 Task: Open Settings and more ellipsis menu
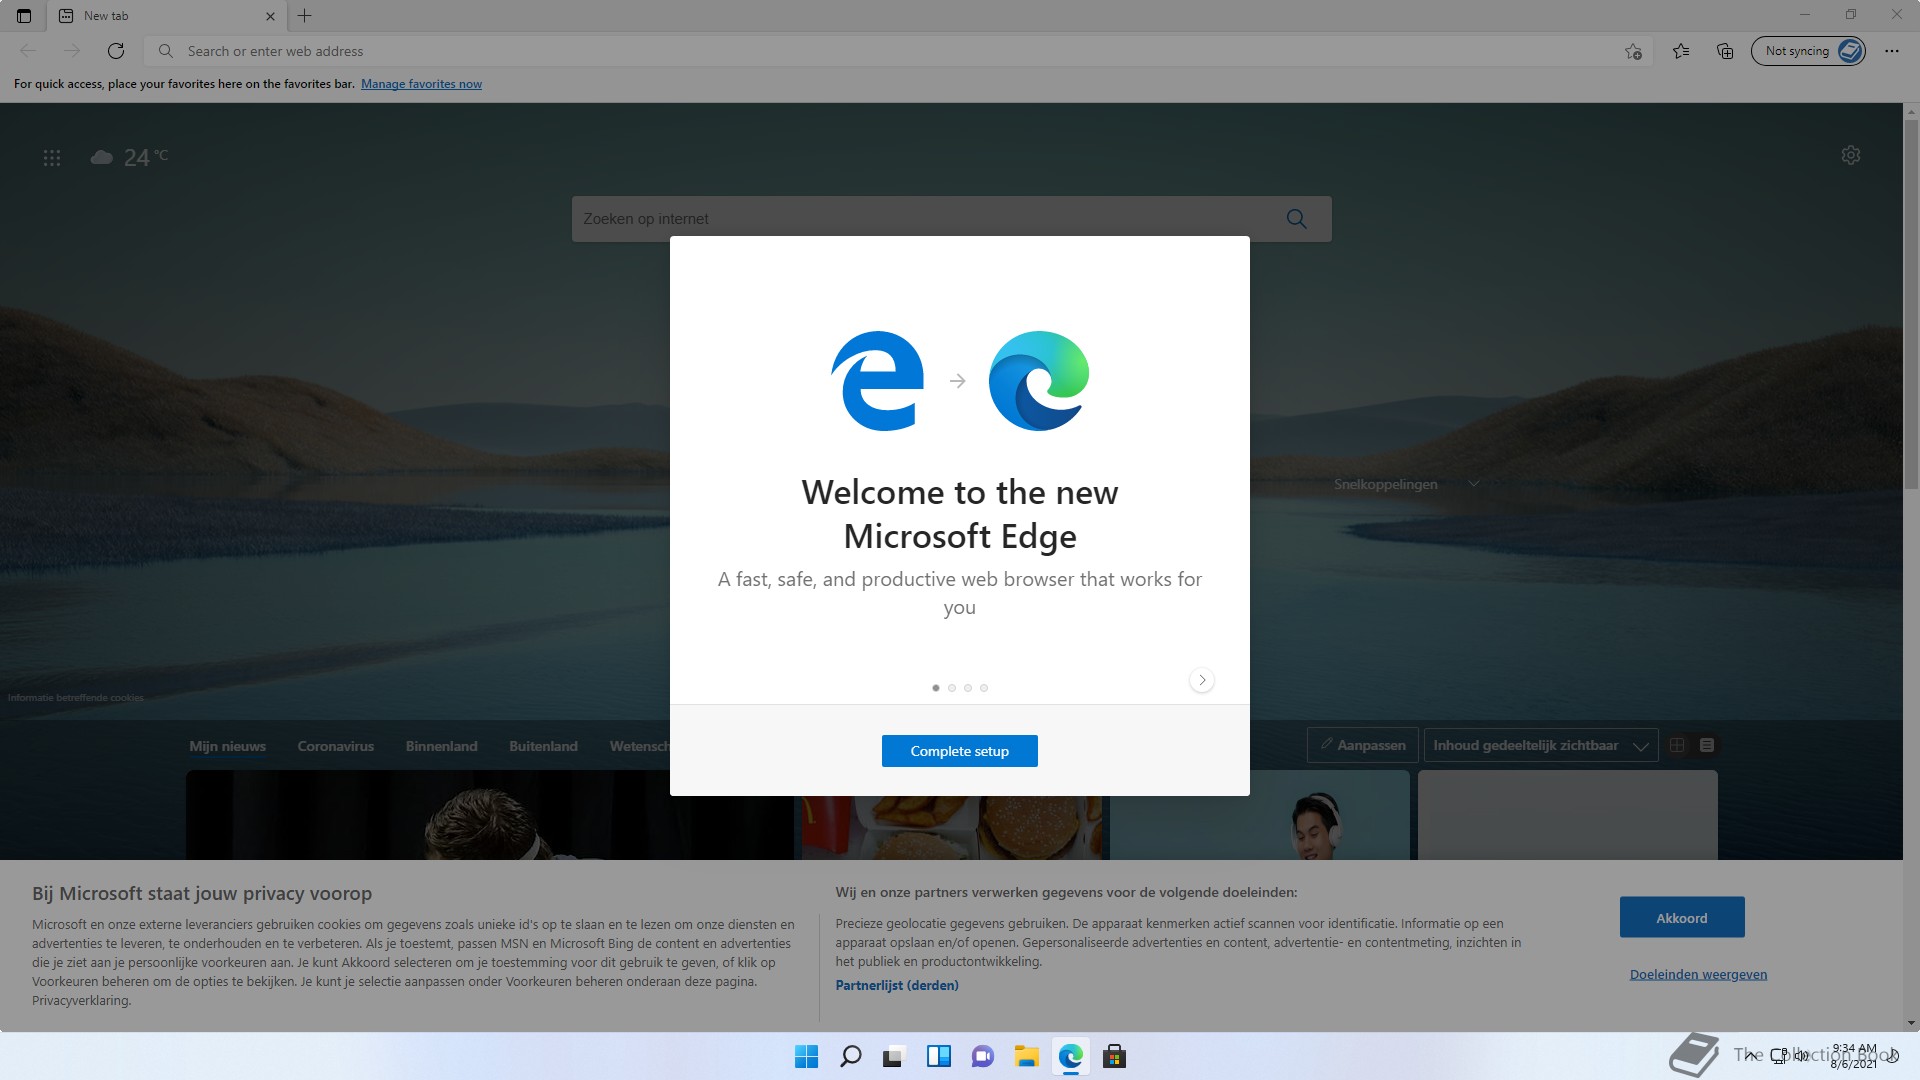[1892, 51]
